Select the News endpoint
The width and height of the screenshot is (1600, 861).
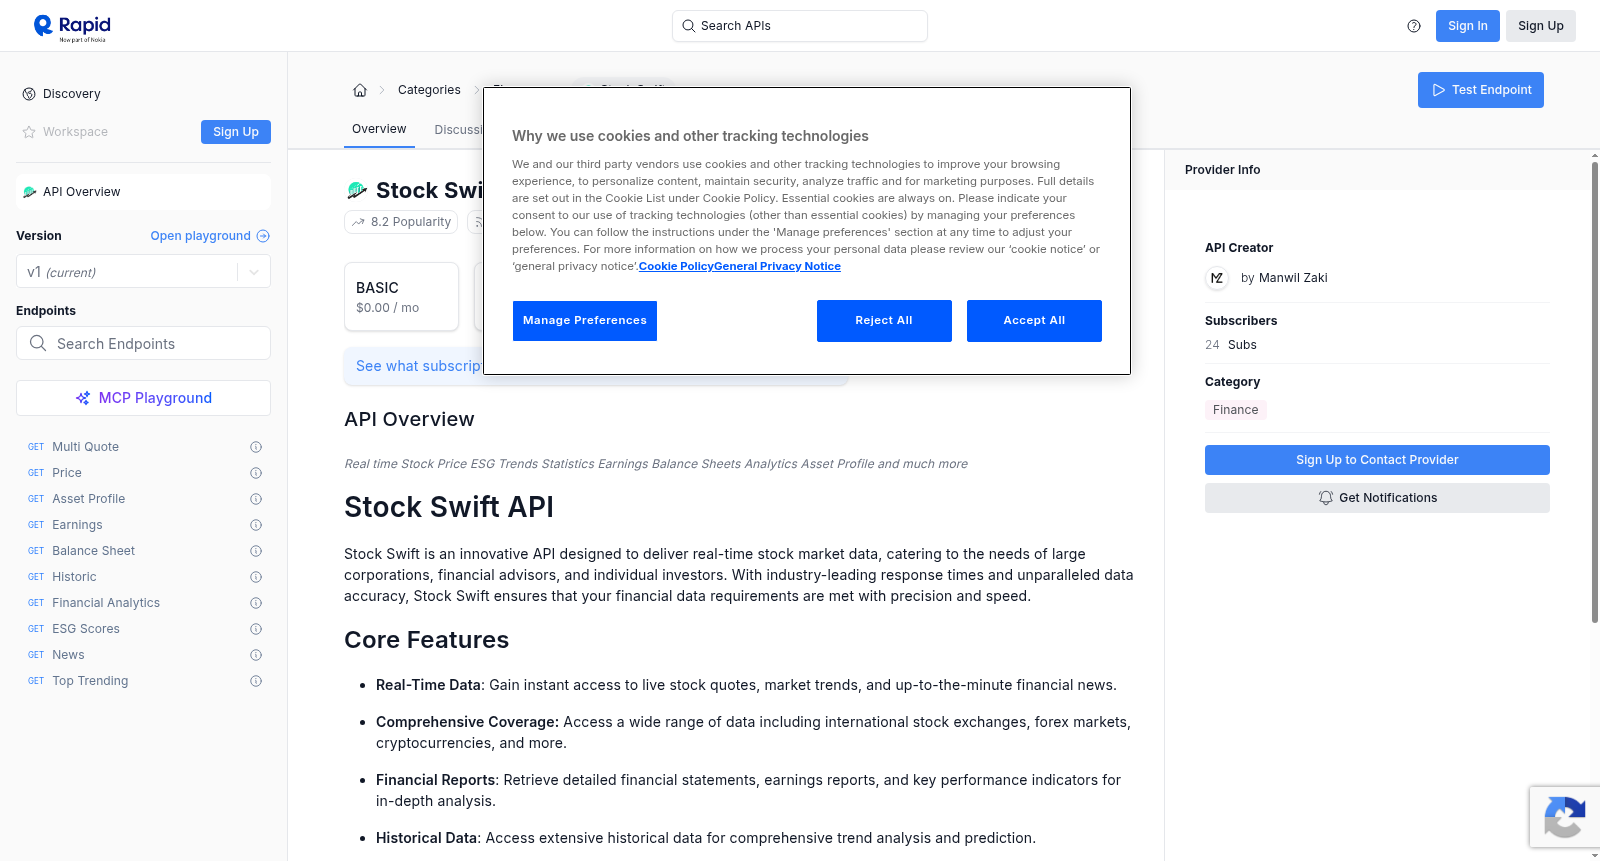[68, 655]
